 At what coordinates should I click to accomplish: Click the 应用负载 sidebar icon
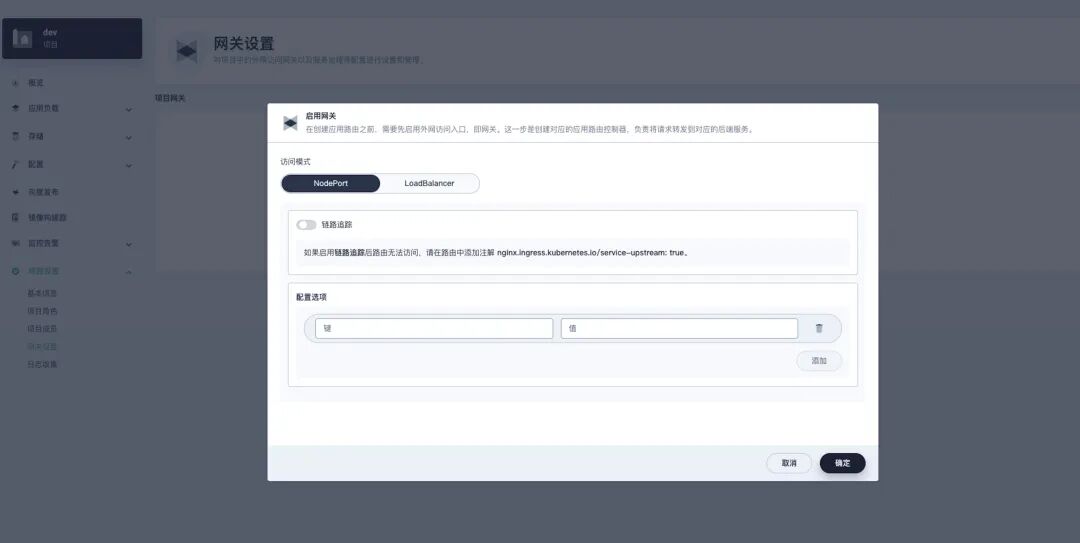coord(15,109)
